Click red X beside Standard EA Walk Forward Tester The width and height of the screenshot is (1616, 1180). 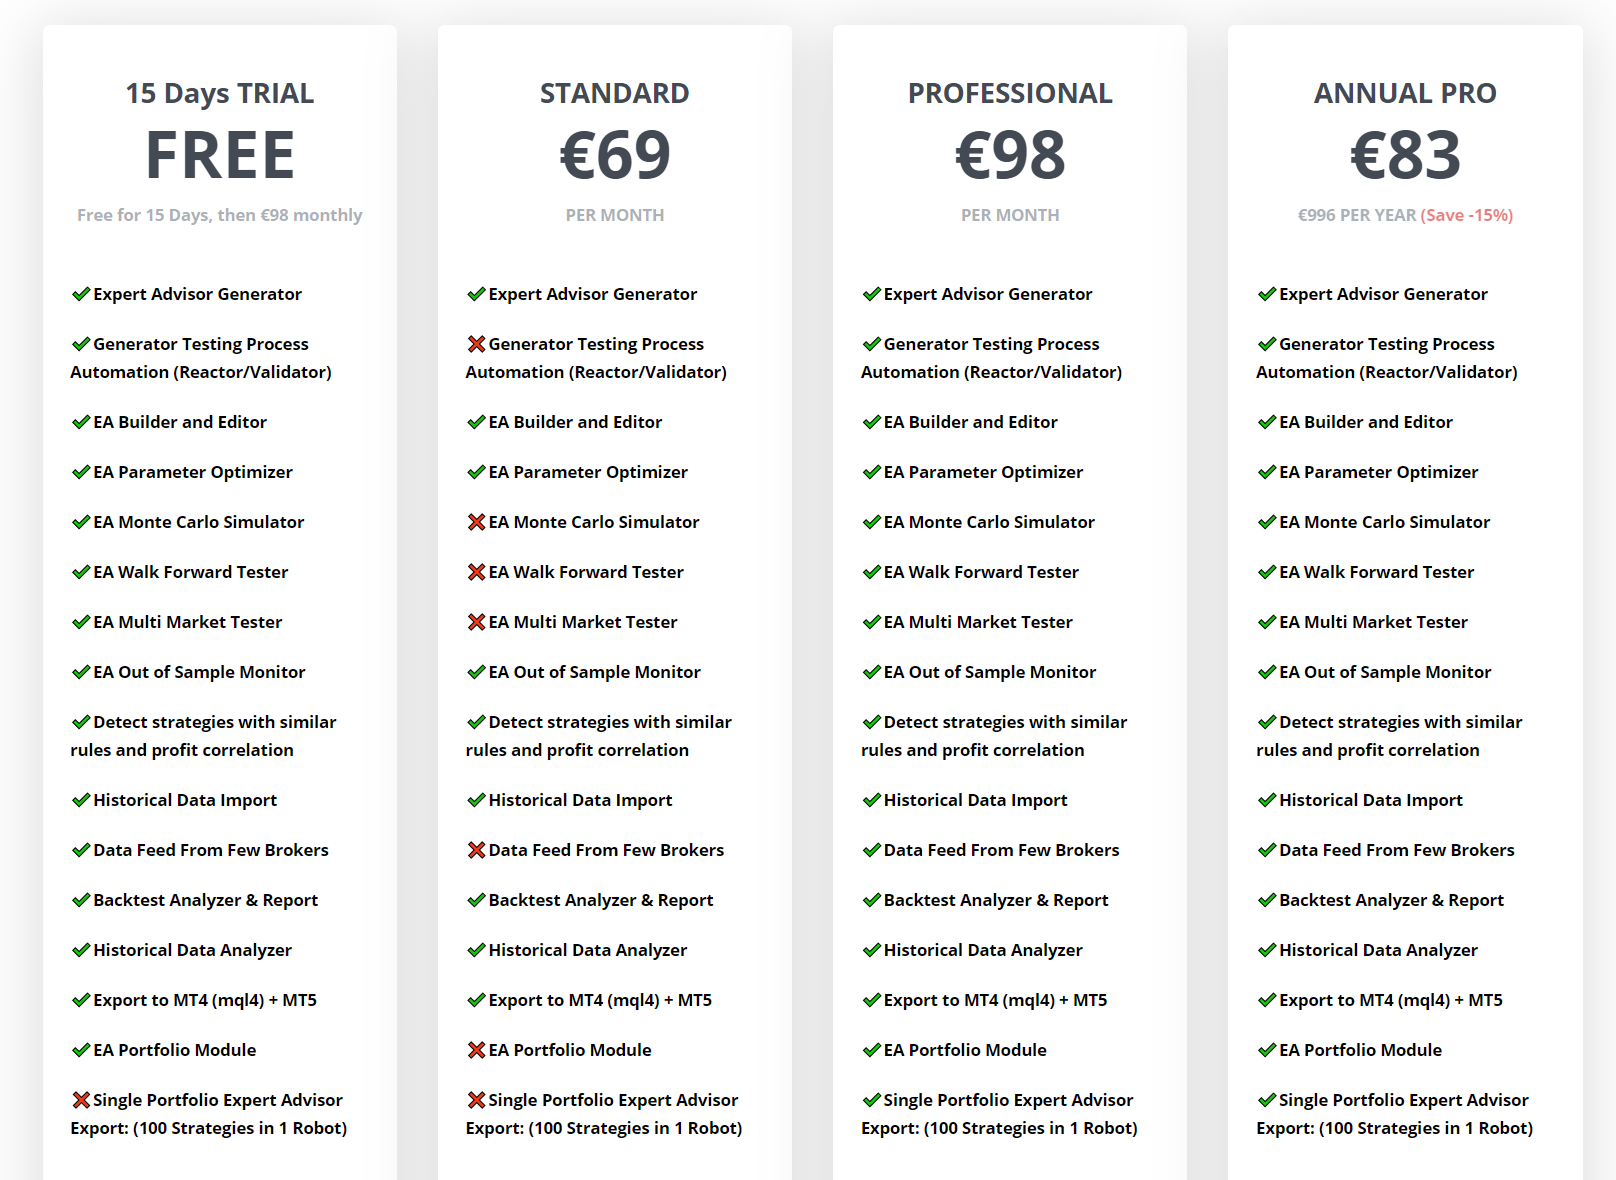click(x=476, y=572)
